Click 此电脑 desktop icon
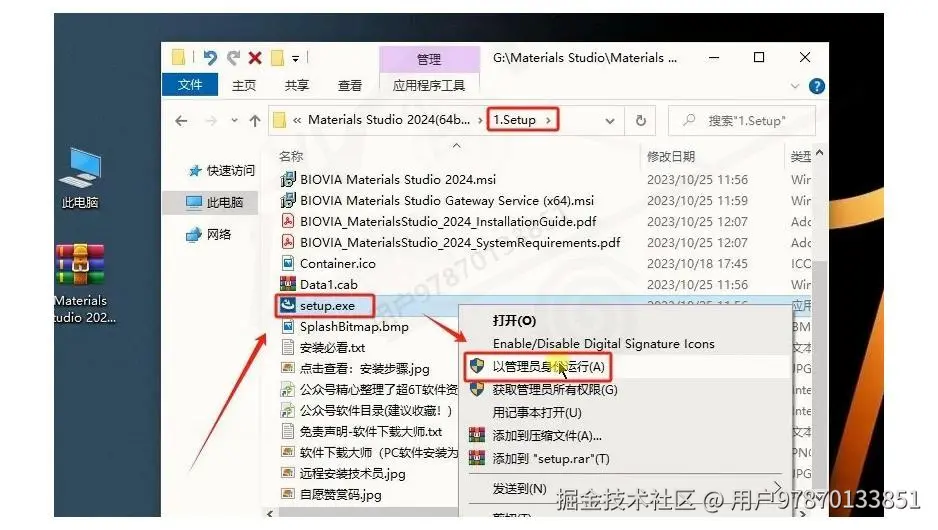The image size is (938, 530). pos(80,177)
